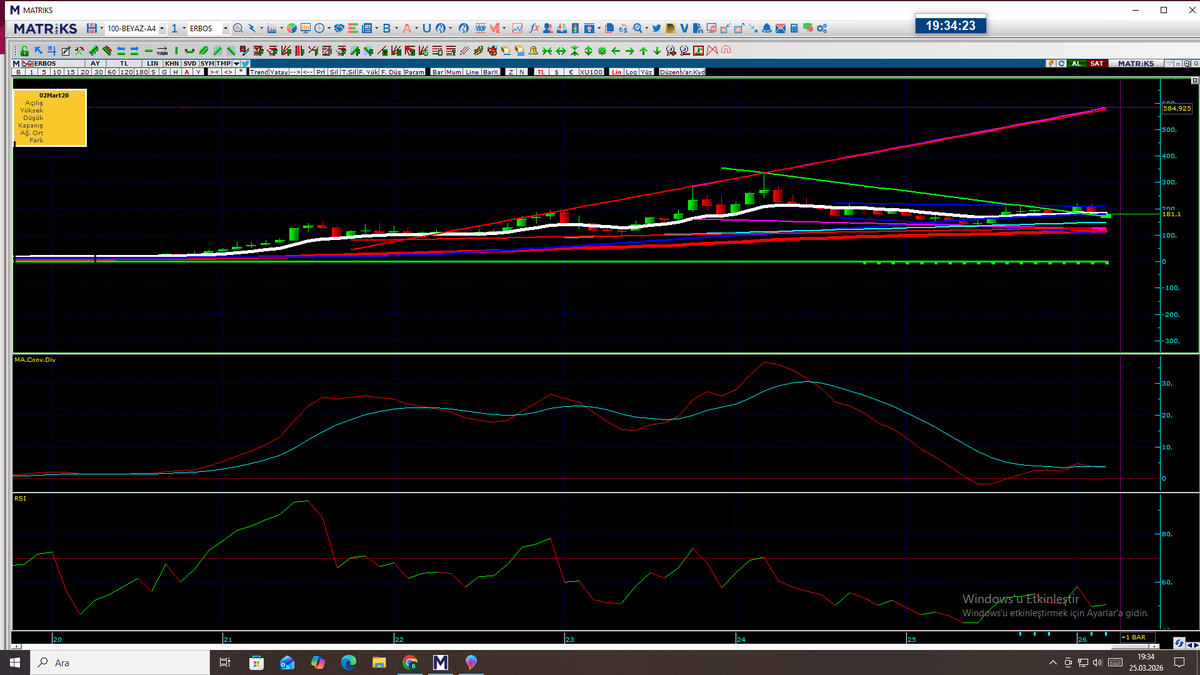The height and width of the screenshot is (675, 1200).
Task: Open the gears settings icon in main toolbar
Action: point(822,28)
